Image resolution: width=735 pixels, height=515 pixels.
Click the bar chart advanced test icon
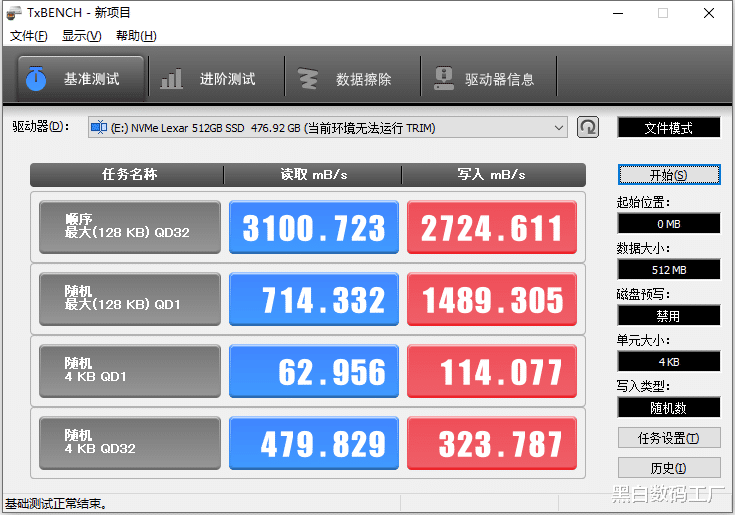171,78
